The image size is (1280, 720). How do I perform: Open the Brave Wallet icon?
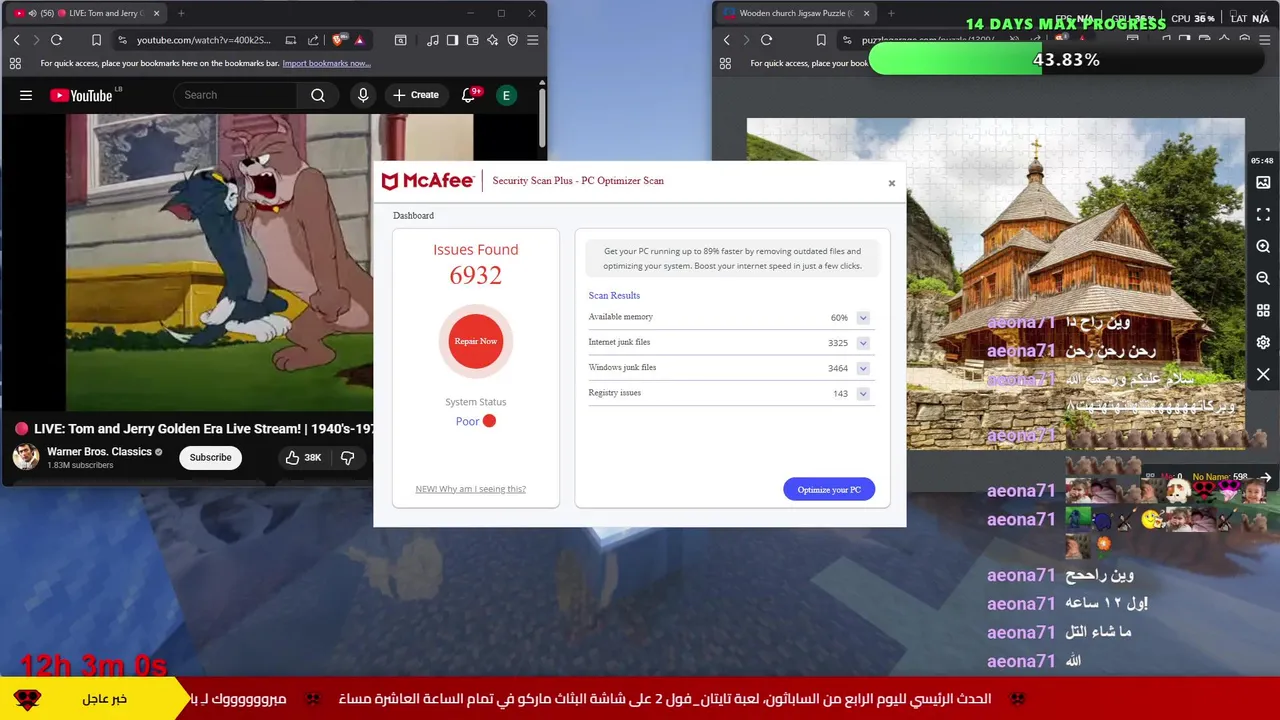[472, 40]
